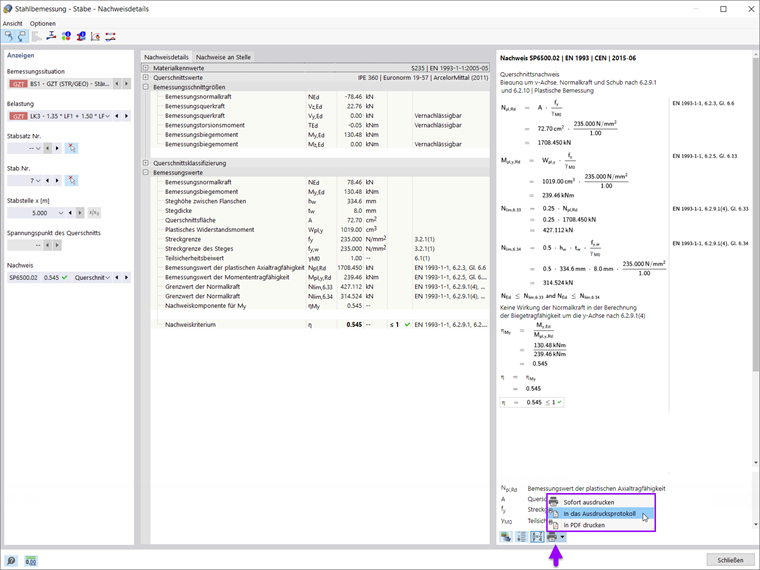This screenshot has width=760, height=570.
Task: Select the Querschnittsfläche A 72.70 row
Action: [x=320, y=220]
